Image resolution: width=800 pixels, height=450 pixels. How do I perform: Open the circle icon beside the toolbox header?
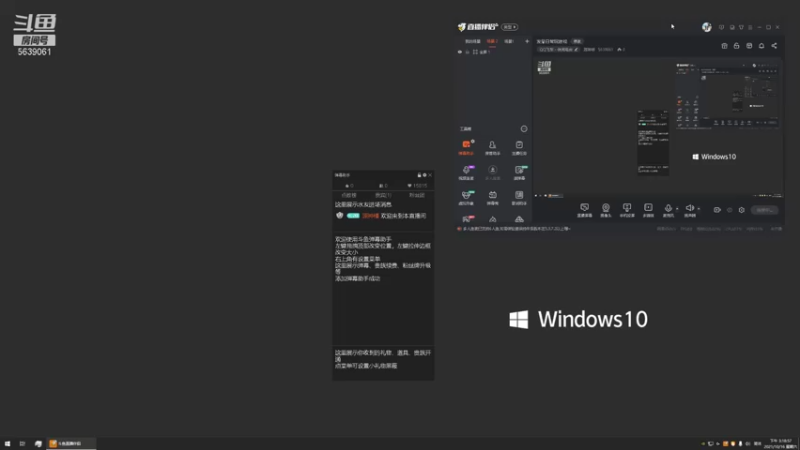coord(524,129)
